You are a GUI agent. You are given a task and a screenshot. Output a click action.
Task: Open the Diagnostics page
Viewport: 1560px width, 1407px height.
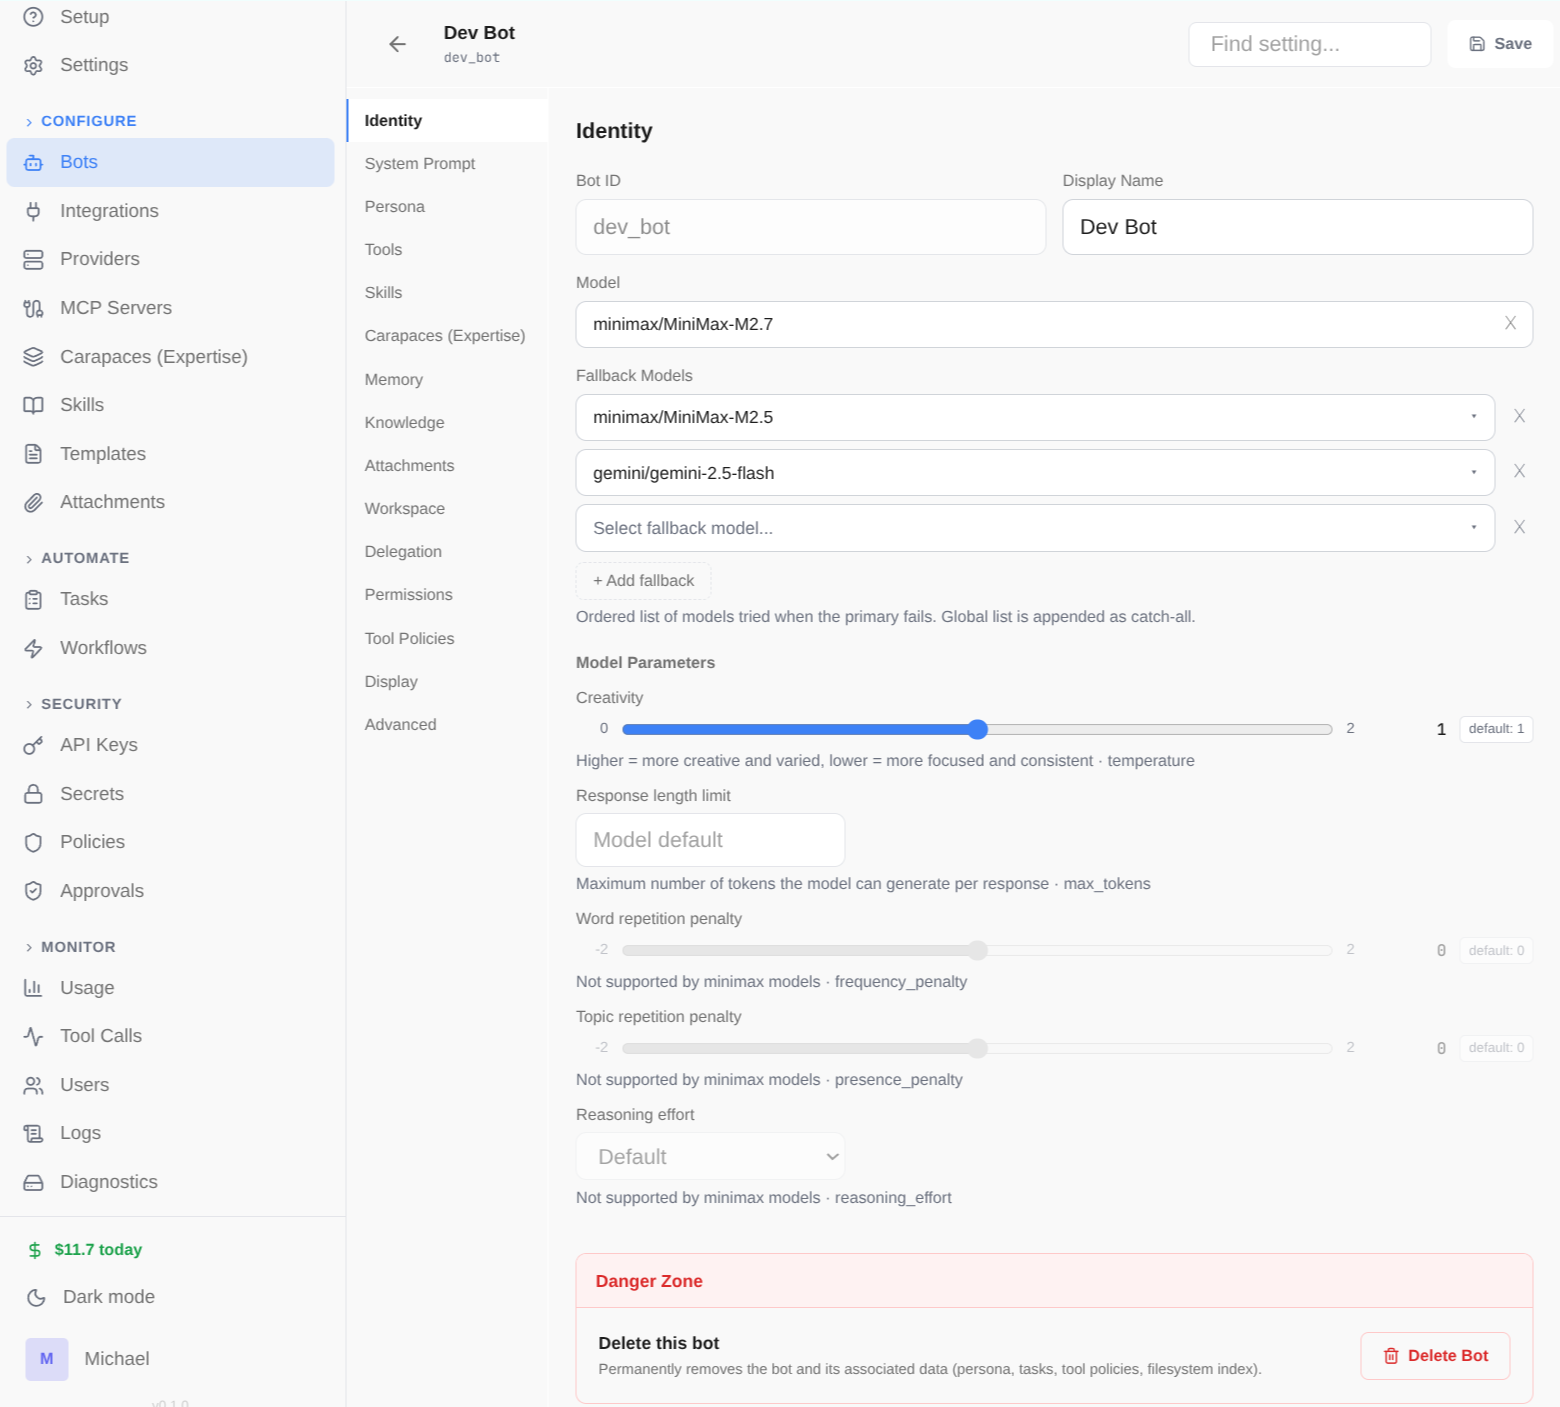108,1181
